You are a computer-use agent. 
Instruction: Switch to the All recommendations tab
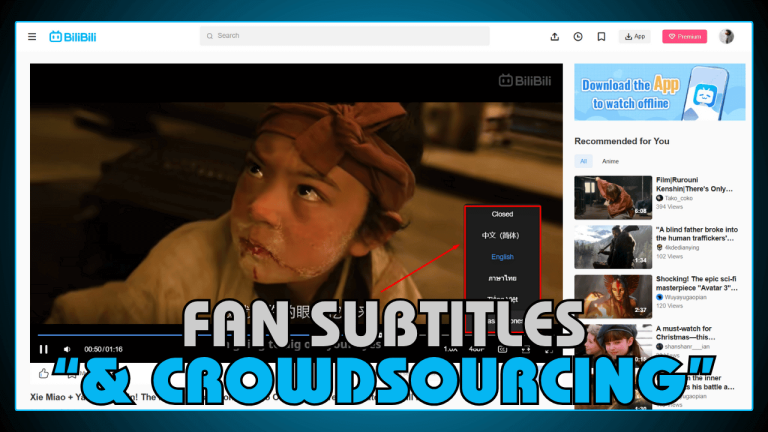pos(584,161)
